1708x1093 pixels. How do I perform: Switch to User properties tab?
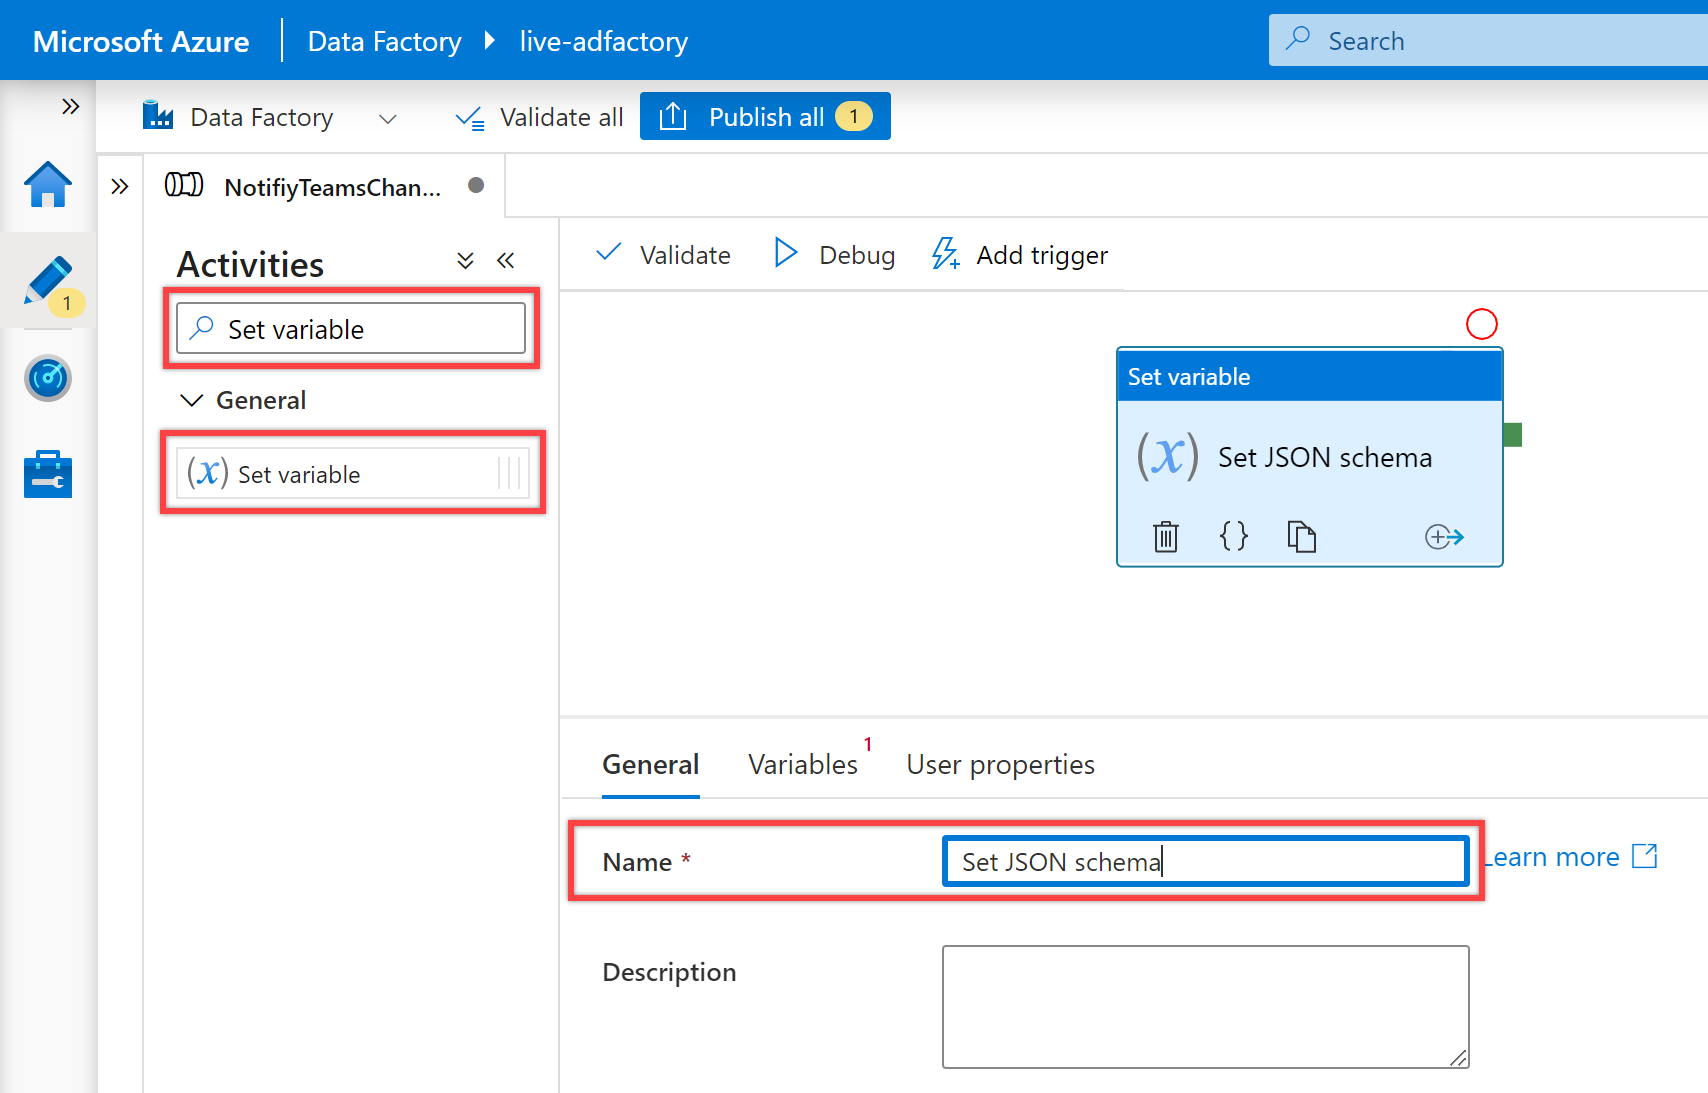[1000, 765]
